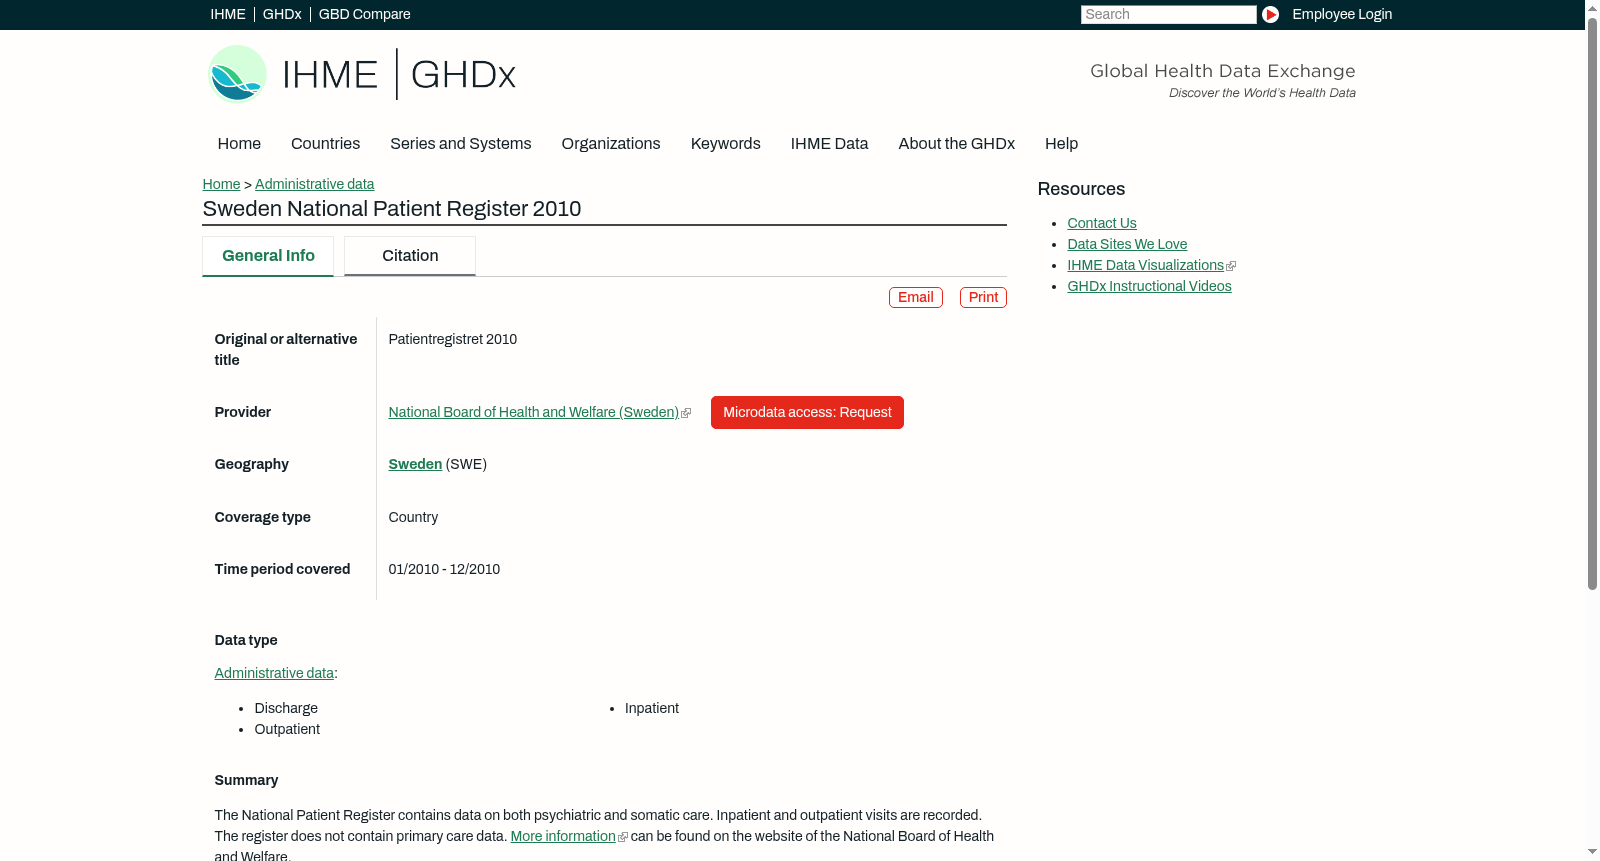Switch to the Citation tab
The width and height of the screenshot is (1600, 861).
(x=410, y=256)
